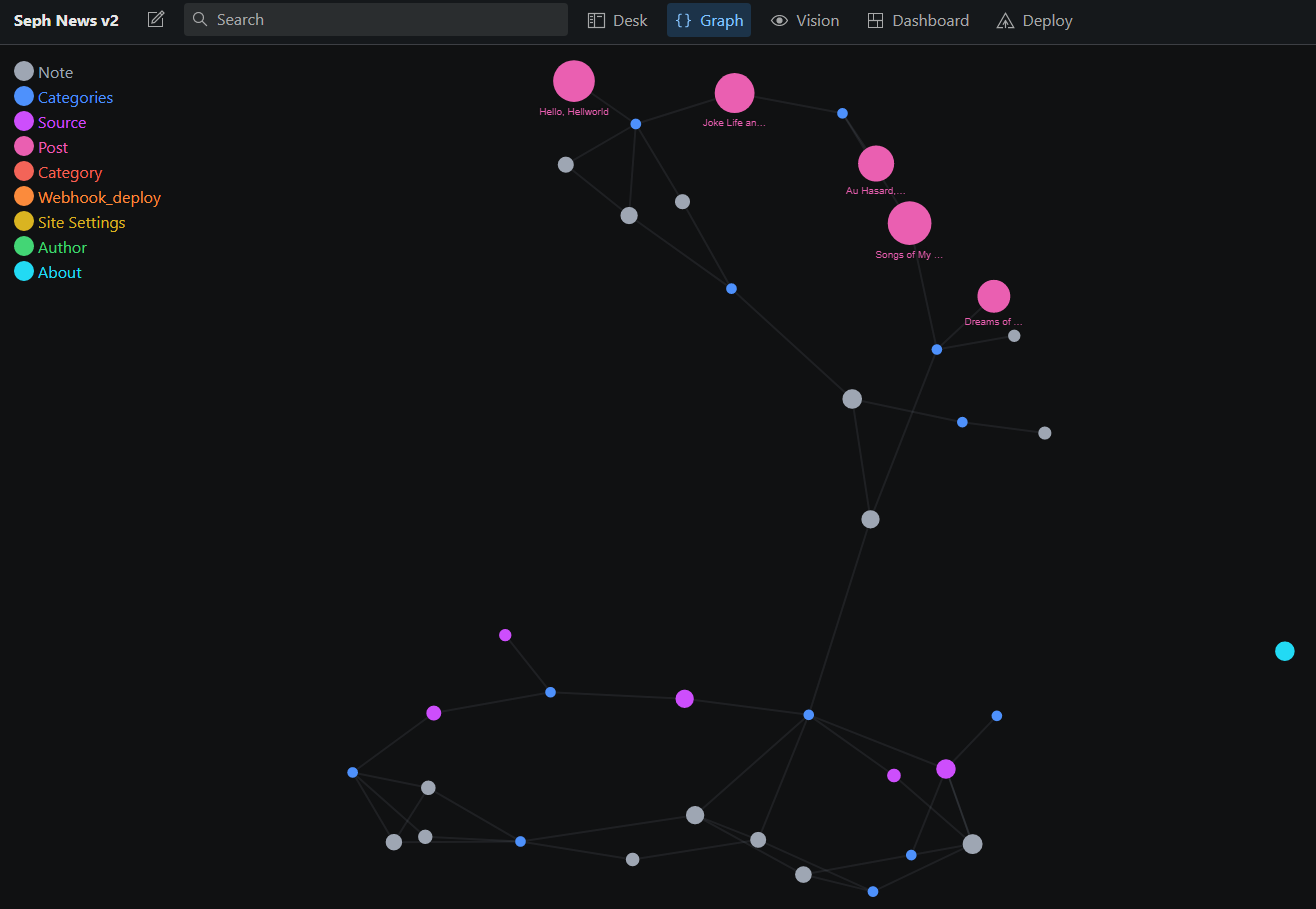Toggle the Site Settings legend item

pyautogui.click(x=70, y=222)
